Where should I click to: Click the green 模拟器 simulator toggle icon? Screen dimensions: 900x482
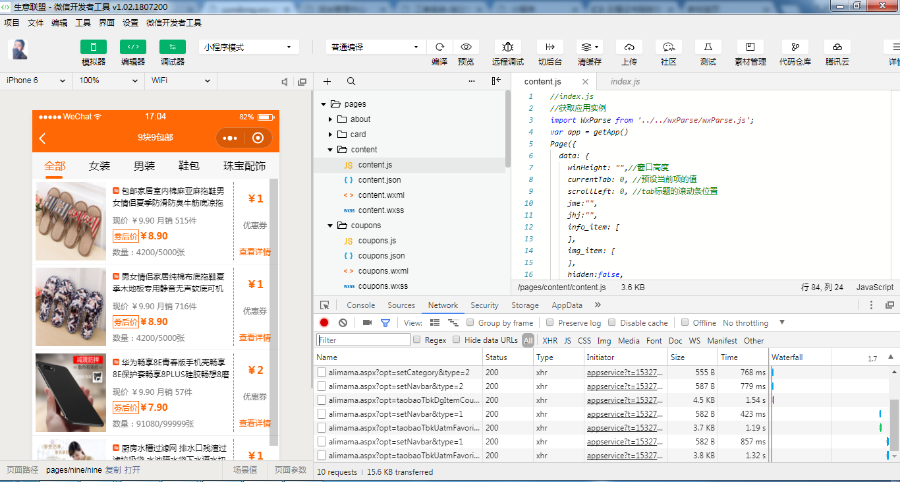click(93, 47)
